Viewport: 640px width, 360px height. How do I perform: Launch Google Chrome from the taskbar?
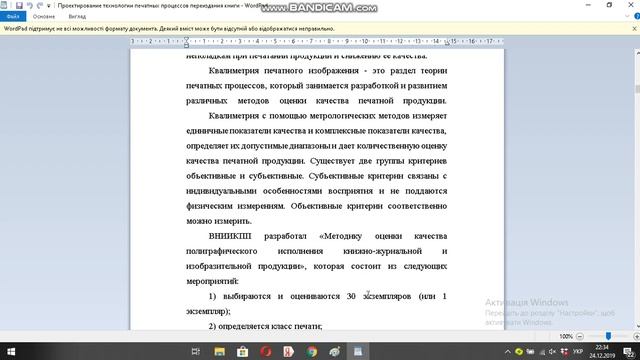[312, 351]
